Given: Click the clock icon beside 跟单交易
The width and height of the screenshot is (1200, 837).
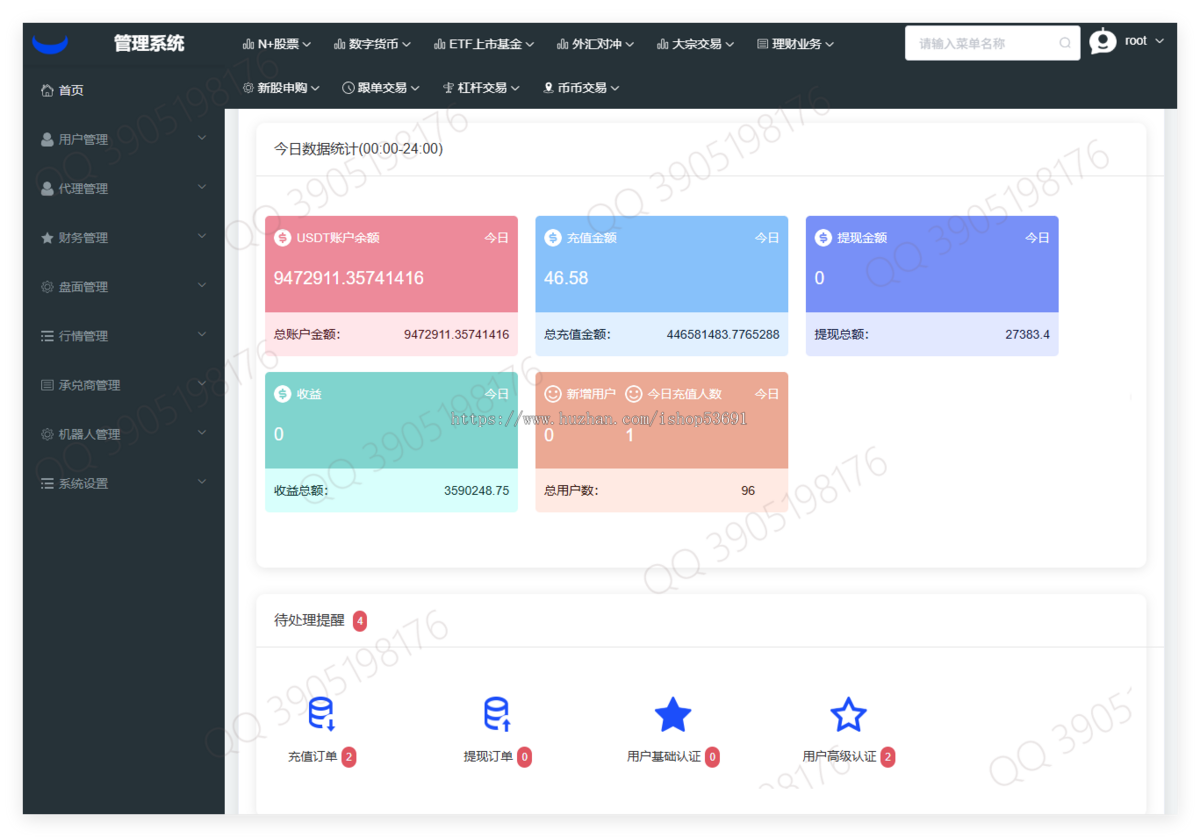Looking at the screenshot, I should tap(348, 88).
